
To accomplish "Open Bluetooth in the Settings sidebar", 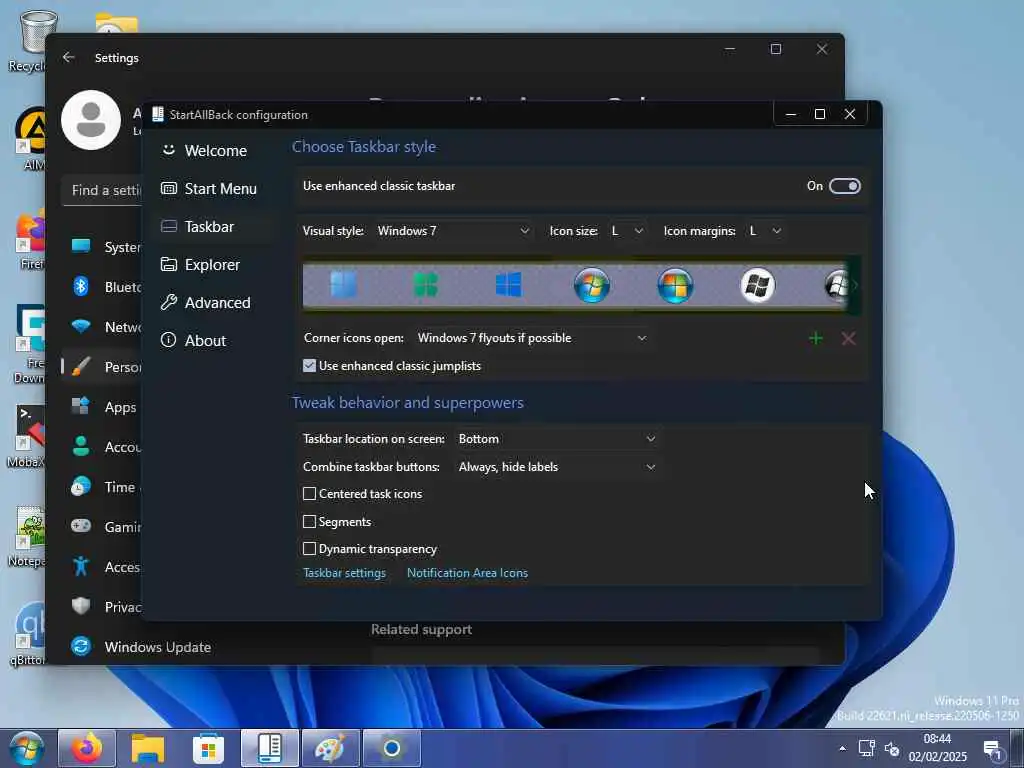I will (102, 287).
